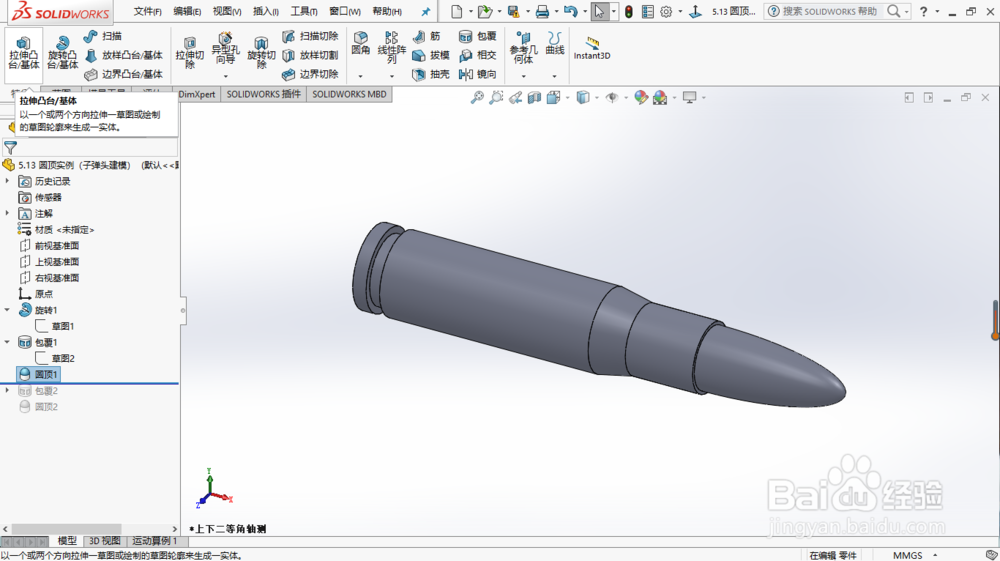This screenshot has height=561, width=1000.
Task: Click the Revolved Cut (旋转切除) tool
Action: [261, 52]
